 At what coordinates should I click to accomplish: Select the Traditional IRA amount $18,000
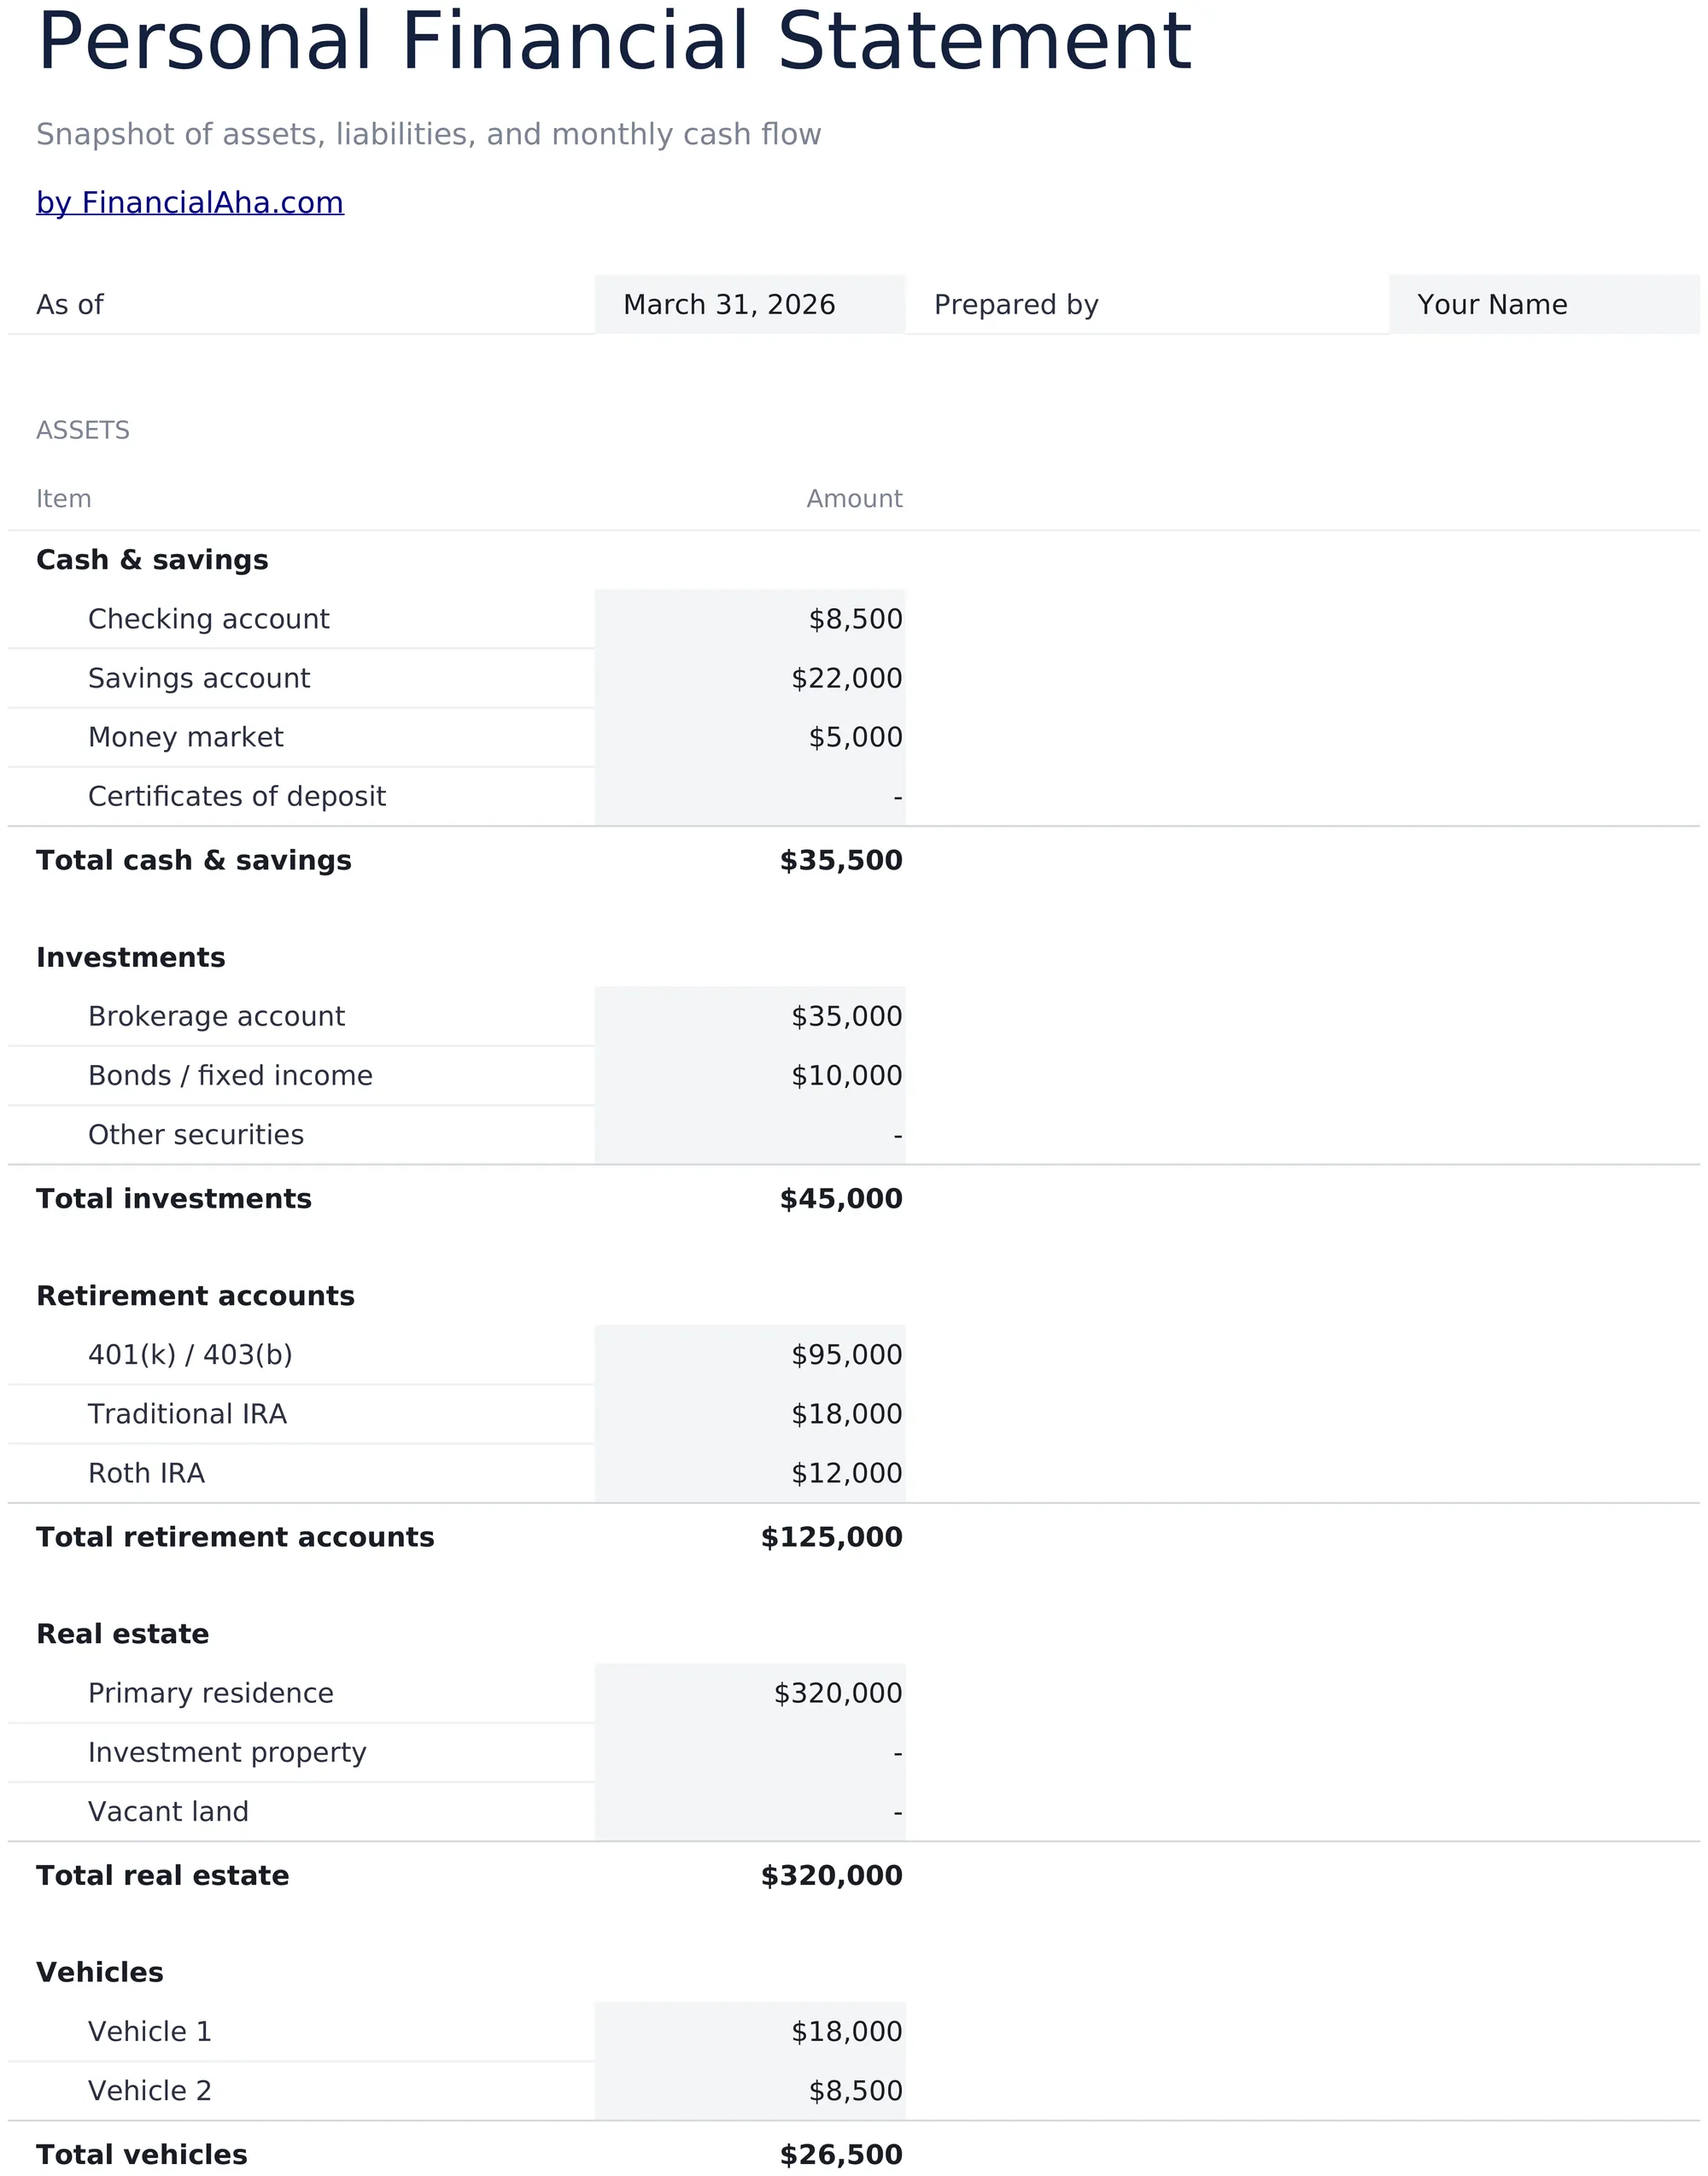coord(750,1414)
